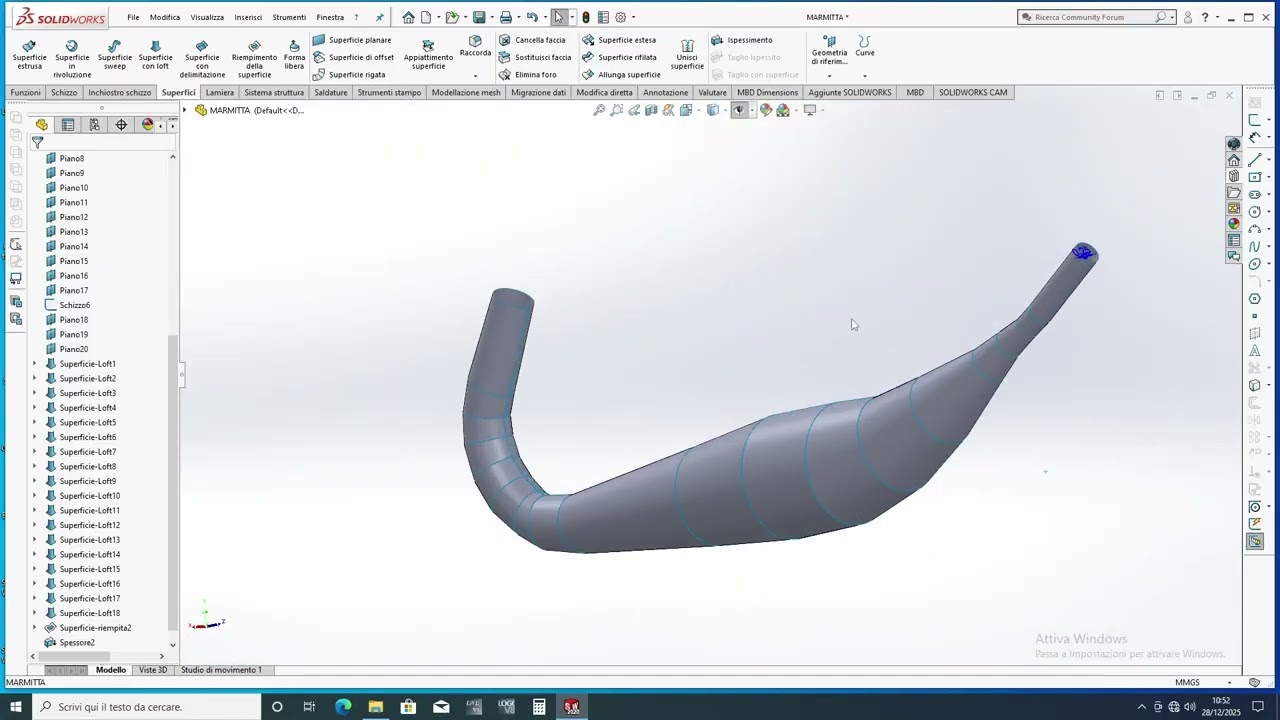Screen dimensions: 1280x720
Task: Choose the Sostituisci faccia command
Action: [535, 57]
